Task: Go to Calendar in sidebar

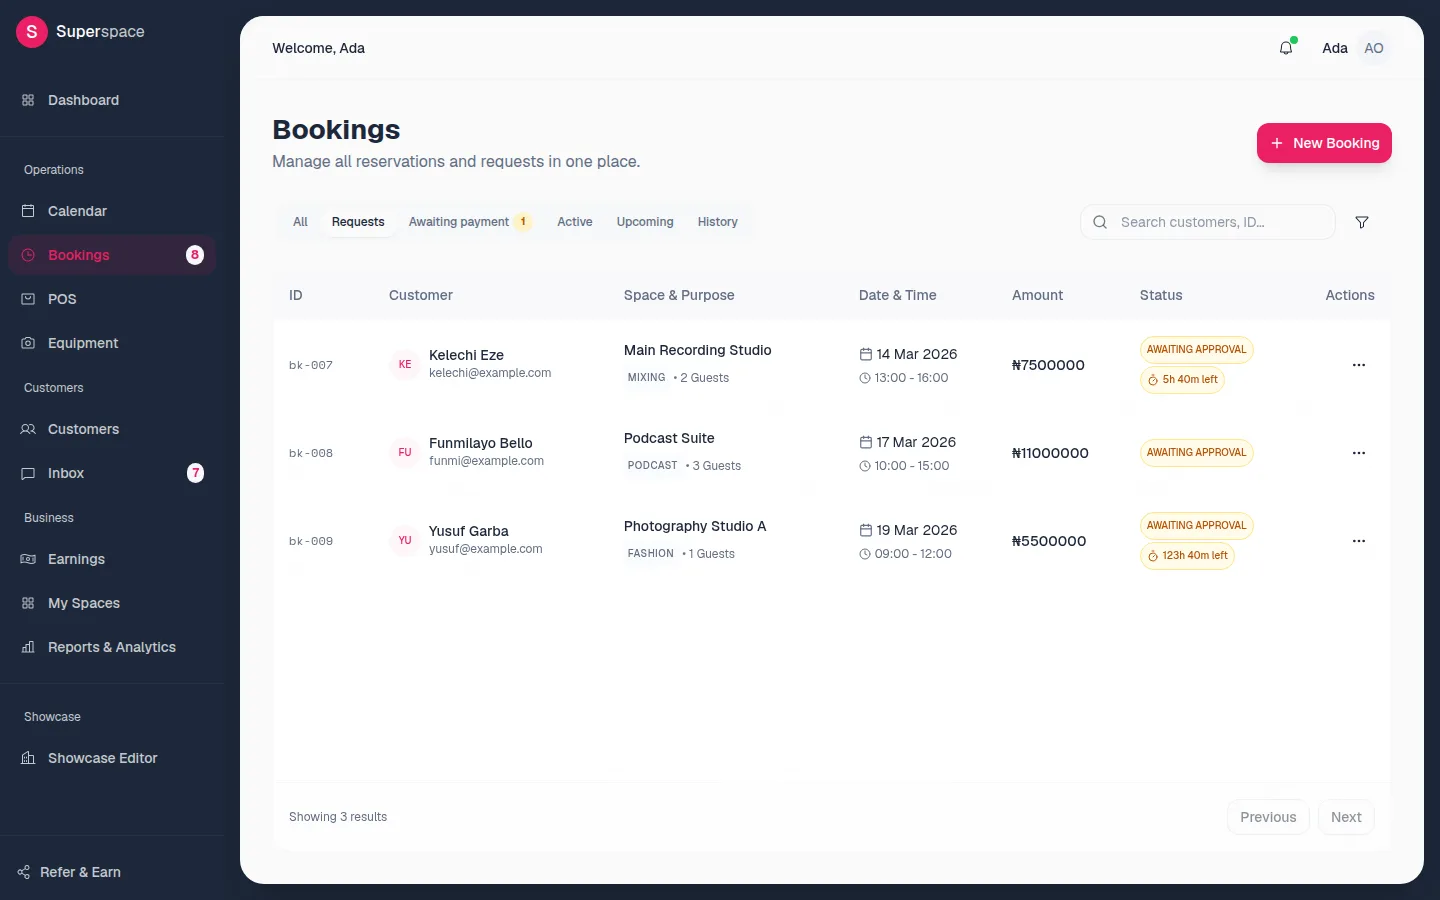Action: pyautogui.click(x=112, y=211)
